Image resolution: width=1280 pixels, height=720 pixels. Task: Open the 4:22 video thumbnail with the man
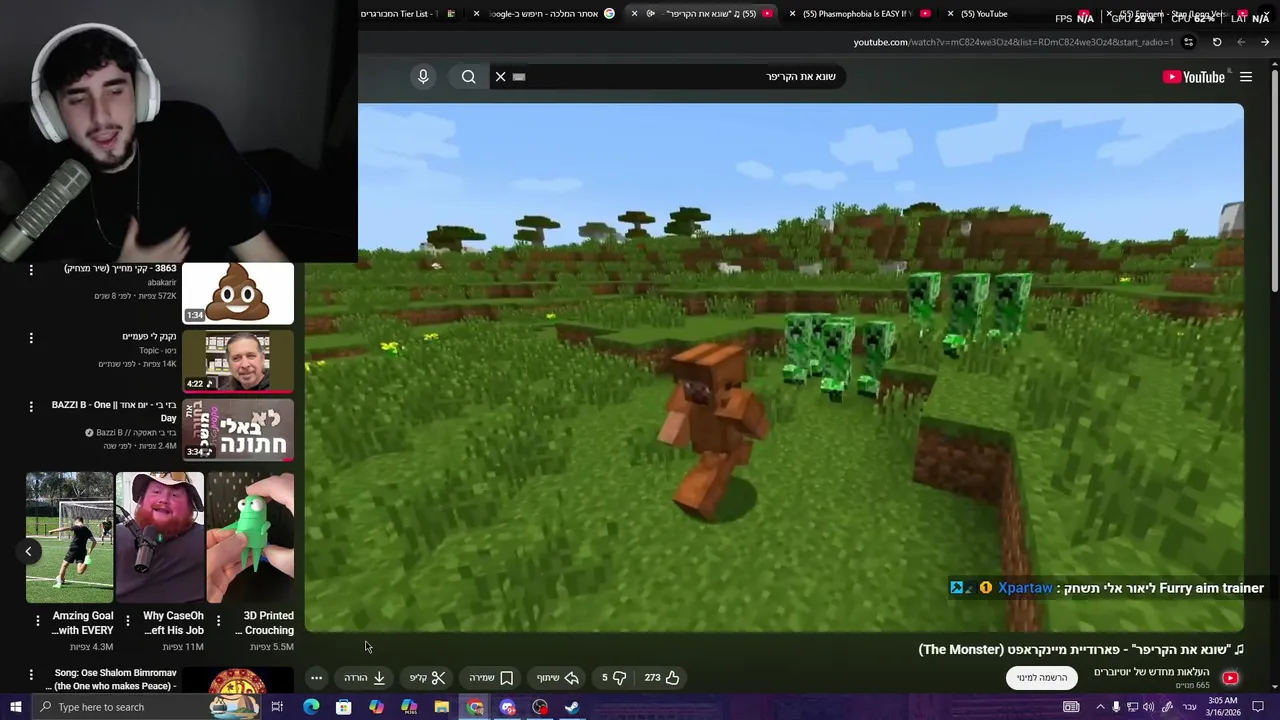tap(238, 362)
